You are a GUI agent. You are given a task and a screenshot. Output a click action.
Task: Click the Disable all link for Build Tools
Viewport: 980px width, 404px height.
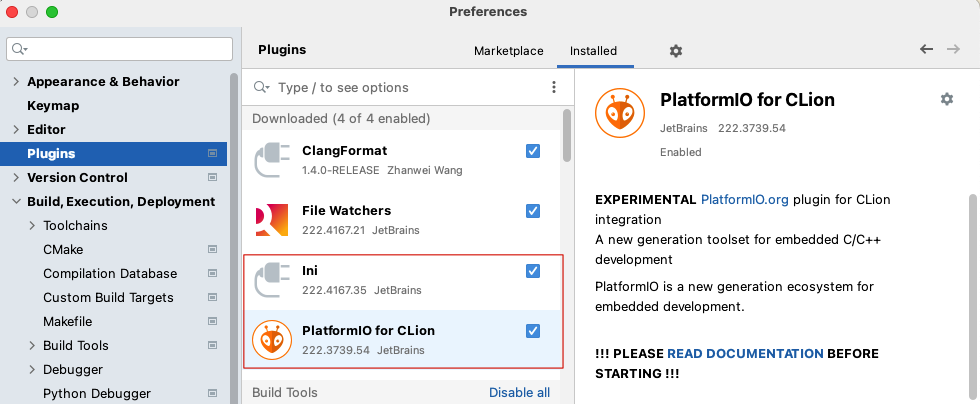[519, 393]
